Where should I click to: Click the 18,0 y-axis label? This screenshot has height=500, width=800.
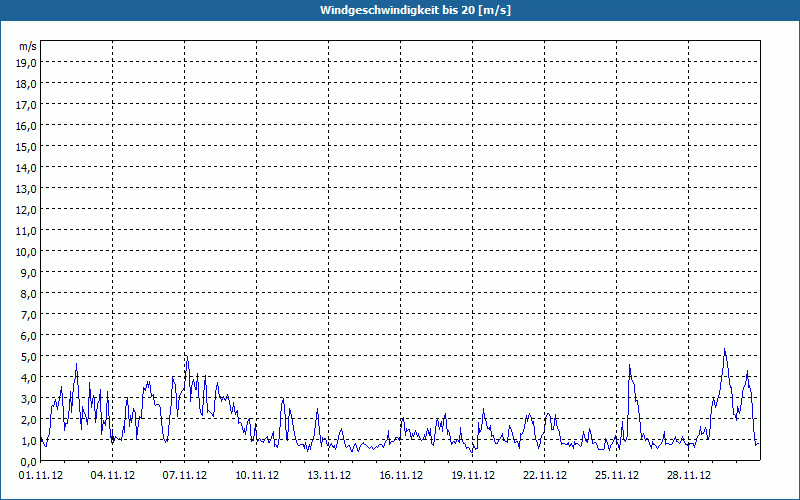(27, 84)
